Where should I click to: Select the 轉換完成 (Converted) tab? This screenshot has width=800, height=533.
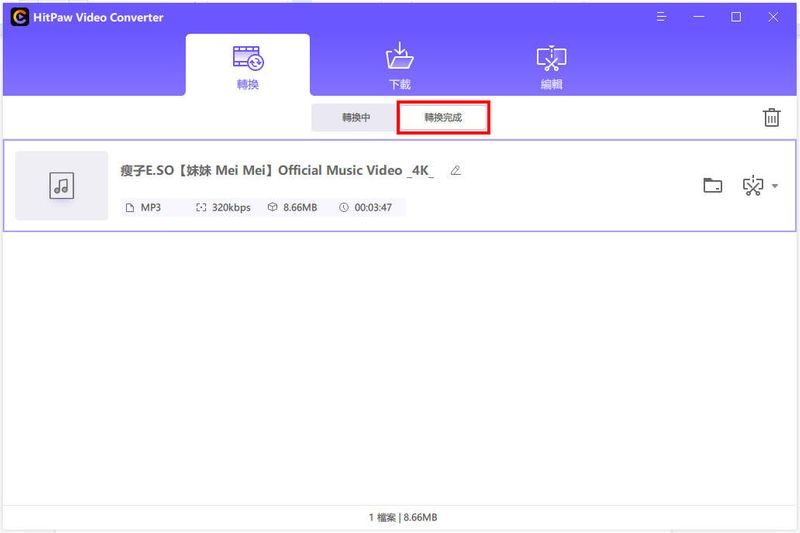[x=443, y=117]
